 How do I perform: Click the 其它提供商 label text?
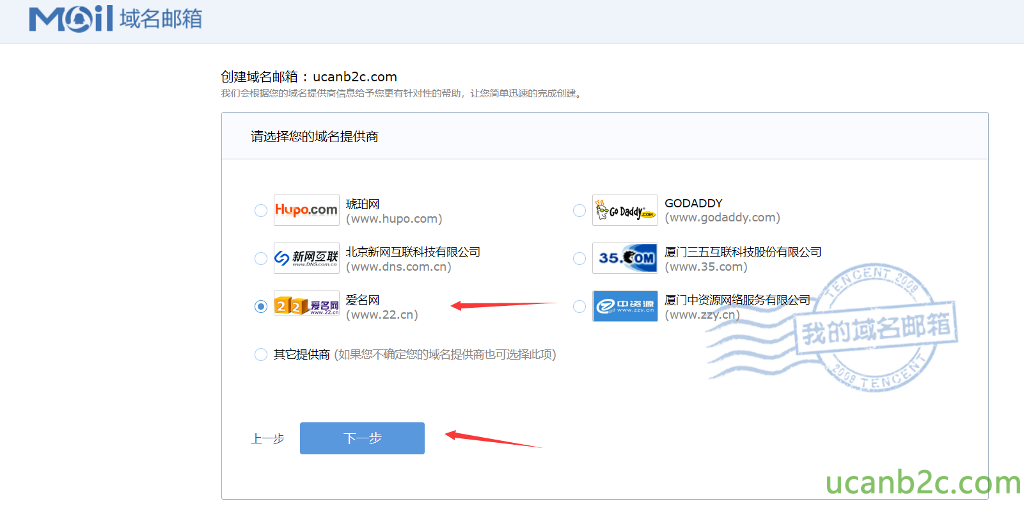302,355
